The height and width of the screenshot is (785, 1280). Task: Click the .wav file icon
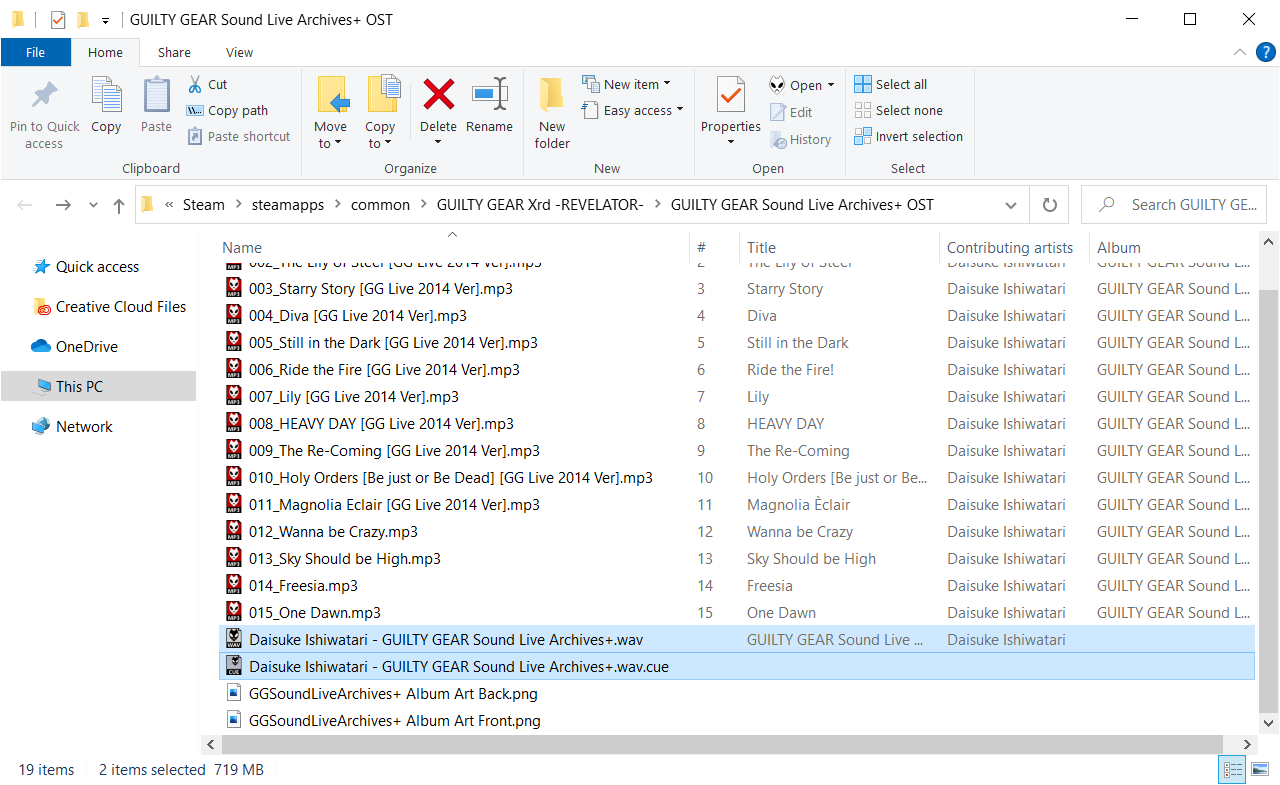(x=234, y=639)
